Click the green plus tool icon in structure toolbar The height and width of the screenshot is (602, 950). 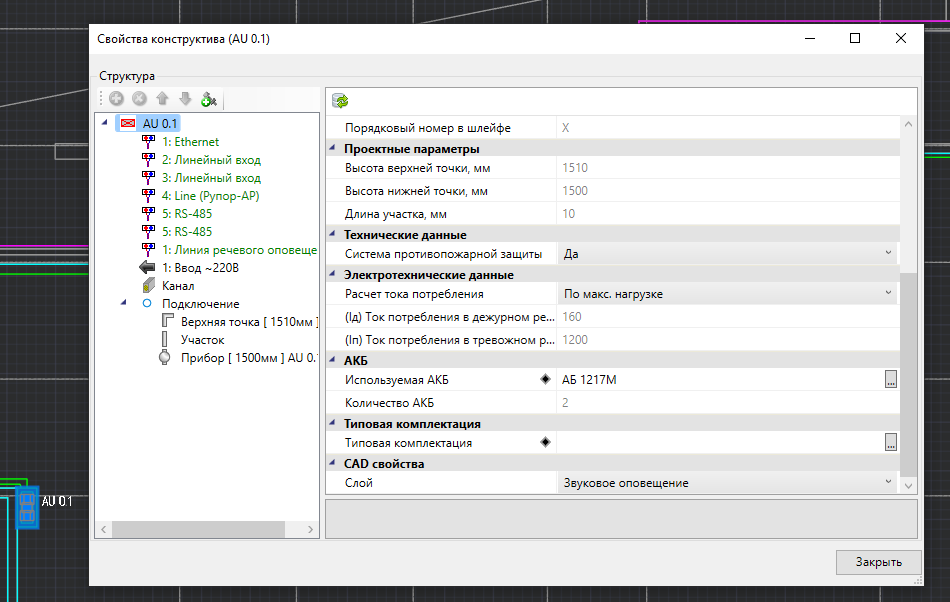tap(208, 99)
